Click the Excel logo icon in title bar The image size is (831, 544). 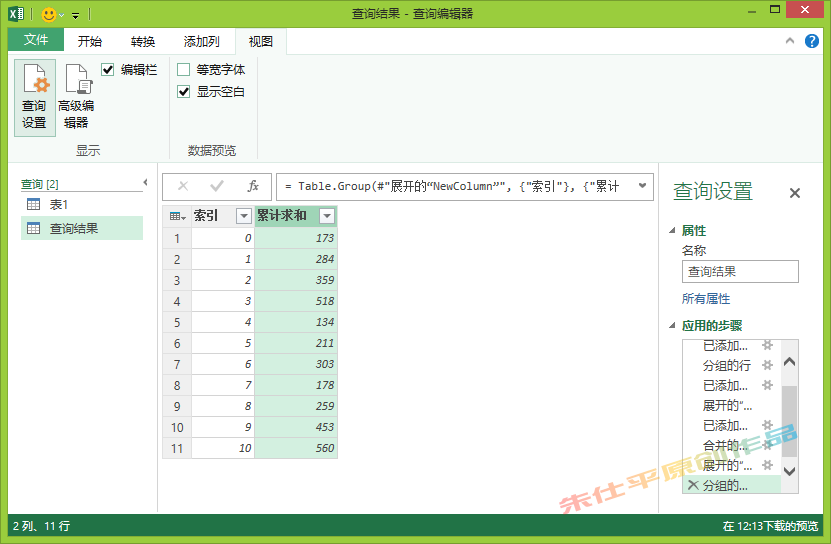16,14
